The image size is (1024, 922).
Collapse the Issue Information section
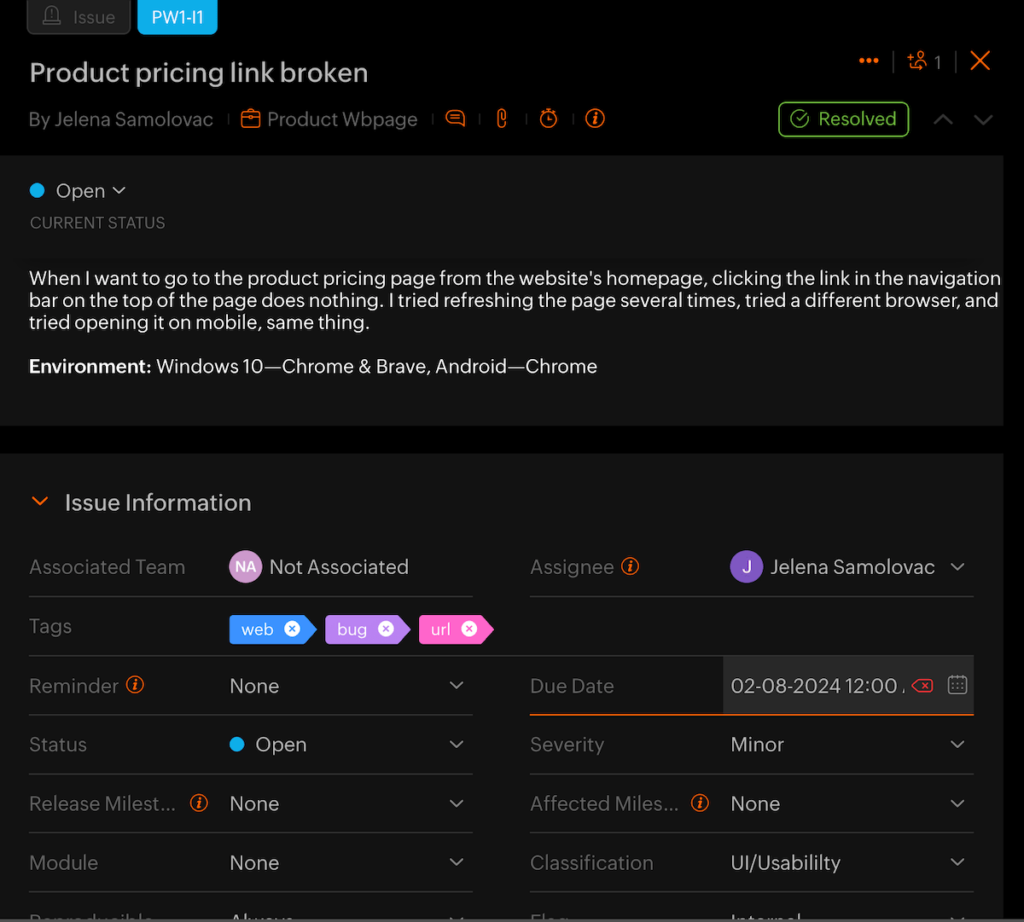40,502
